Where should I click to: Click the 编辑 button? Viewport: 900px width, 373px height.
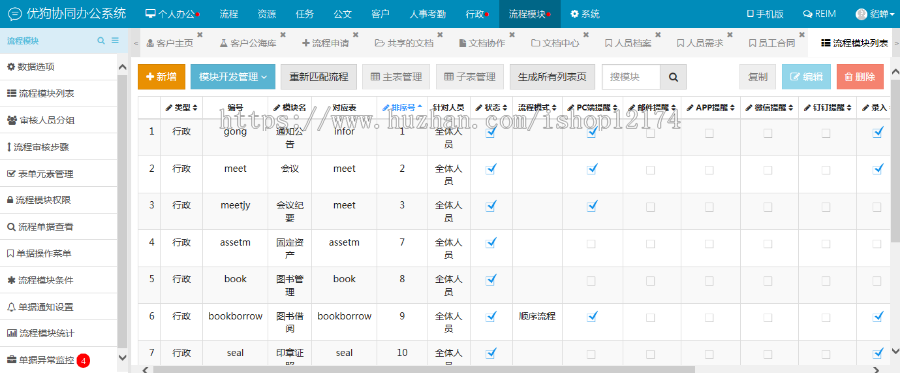tap(806, 77)
